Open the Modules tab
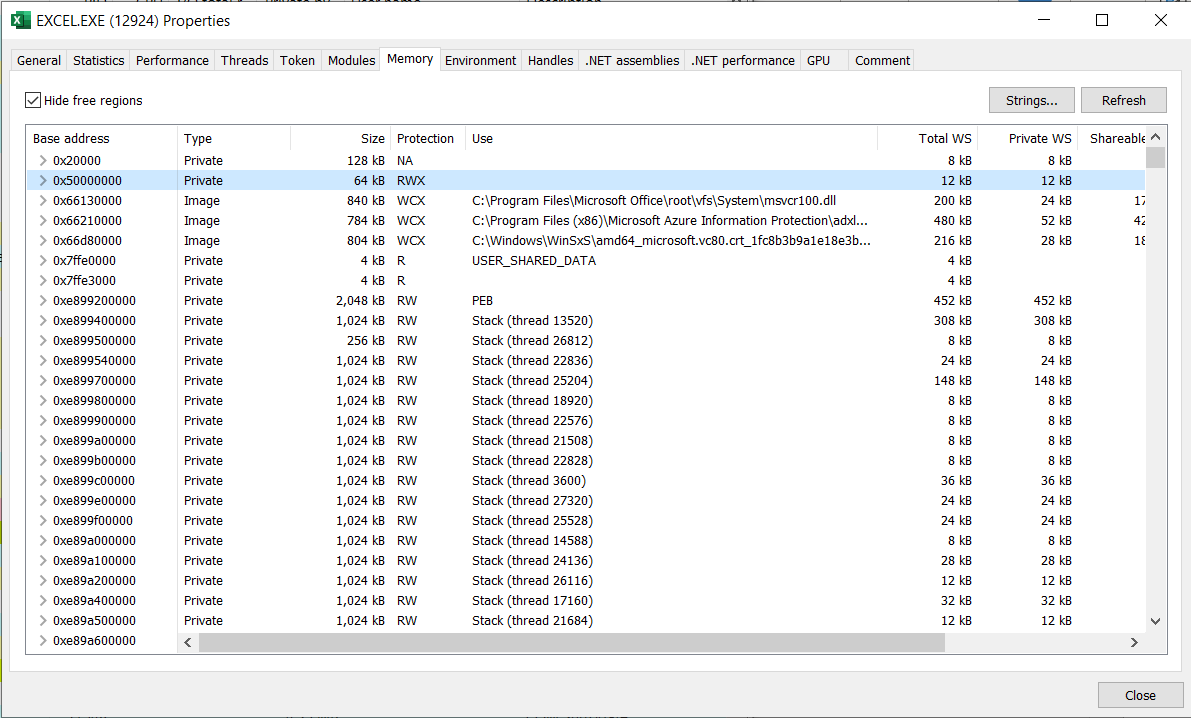The image size is (1191, 718). click(351, 60)
